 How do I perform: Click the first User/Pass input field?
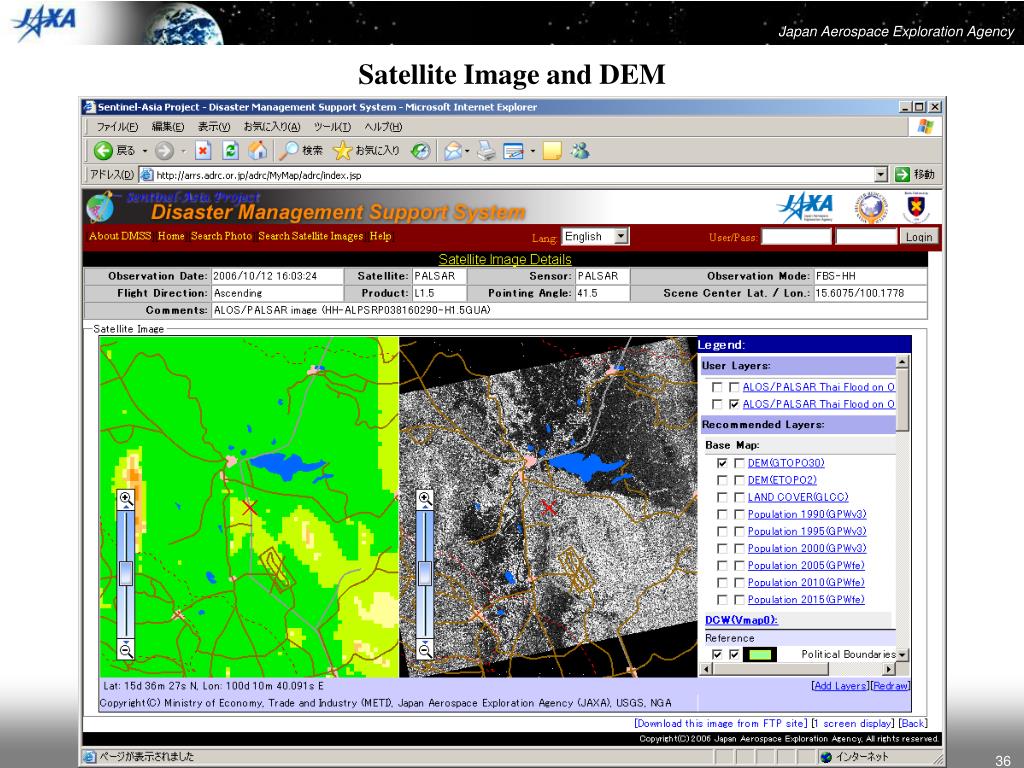click(x=797, y=236)
